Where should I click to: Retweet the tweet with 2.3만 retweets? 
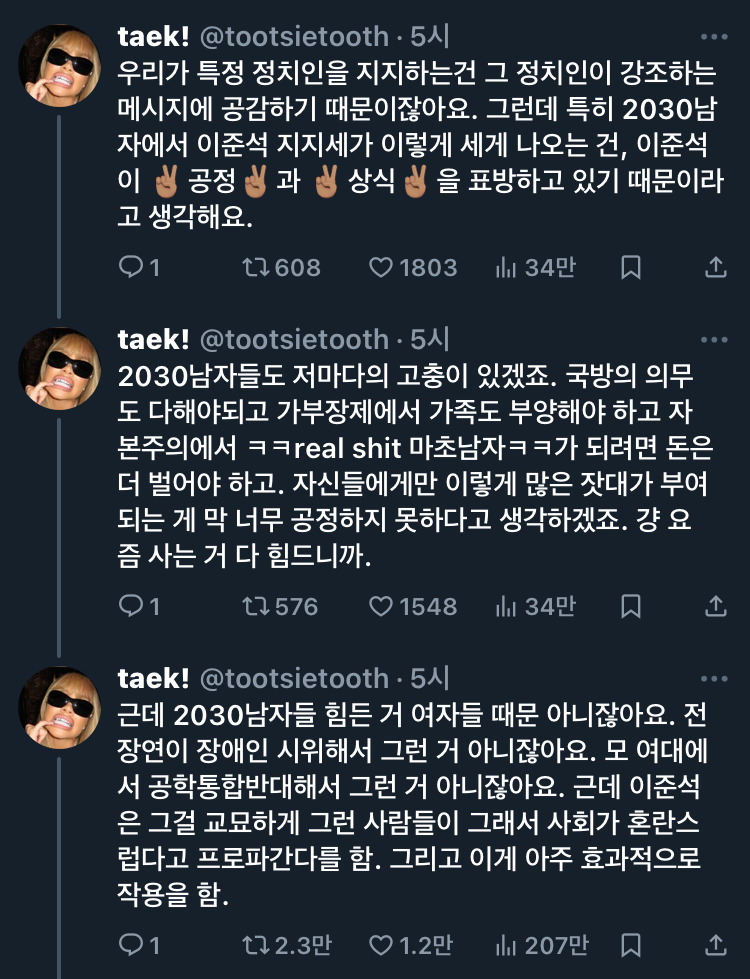257,944
